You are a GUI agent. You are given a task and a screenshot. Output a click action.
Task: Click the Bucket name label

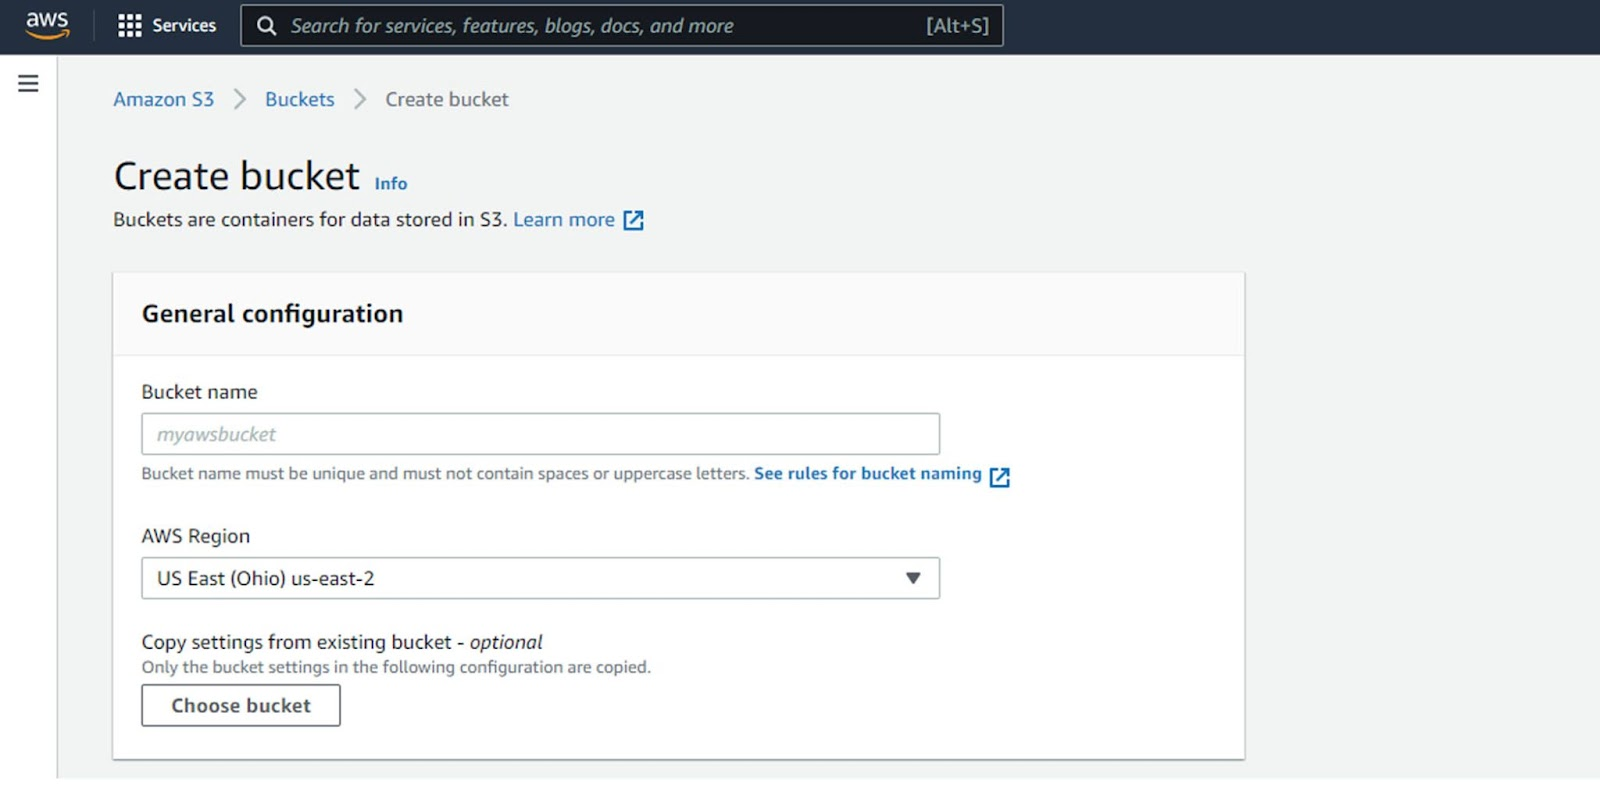pyautogui.click(x=199, y=392)
